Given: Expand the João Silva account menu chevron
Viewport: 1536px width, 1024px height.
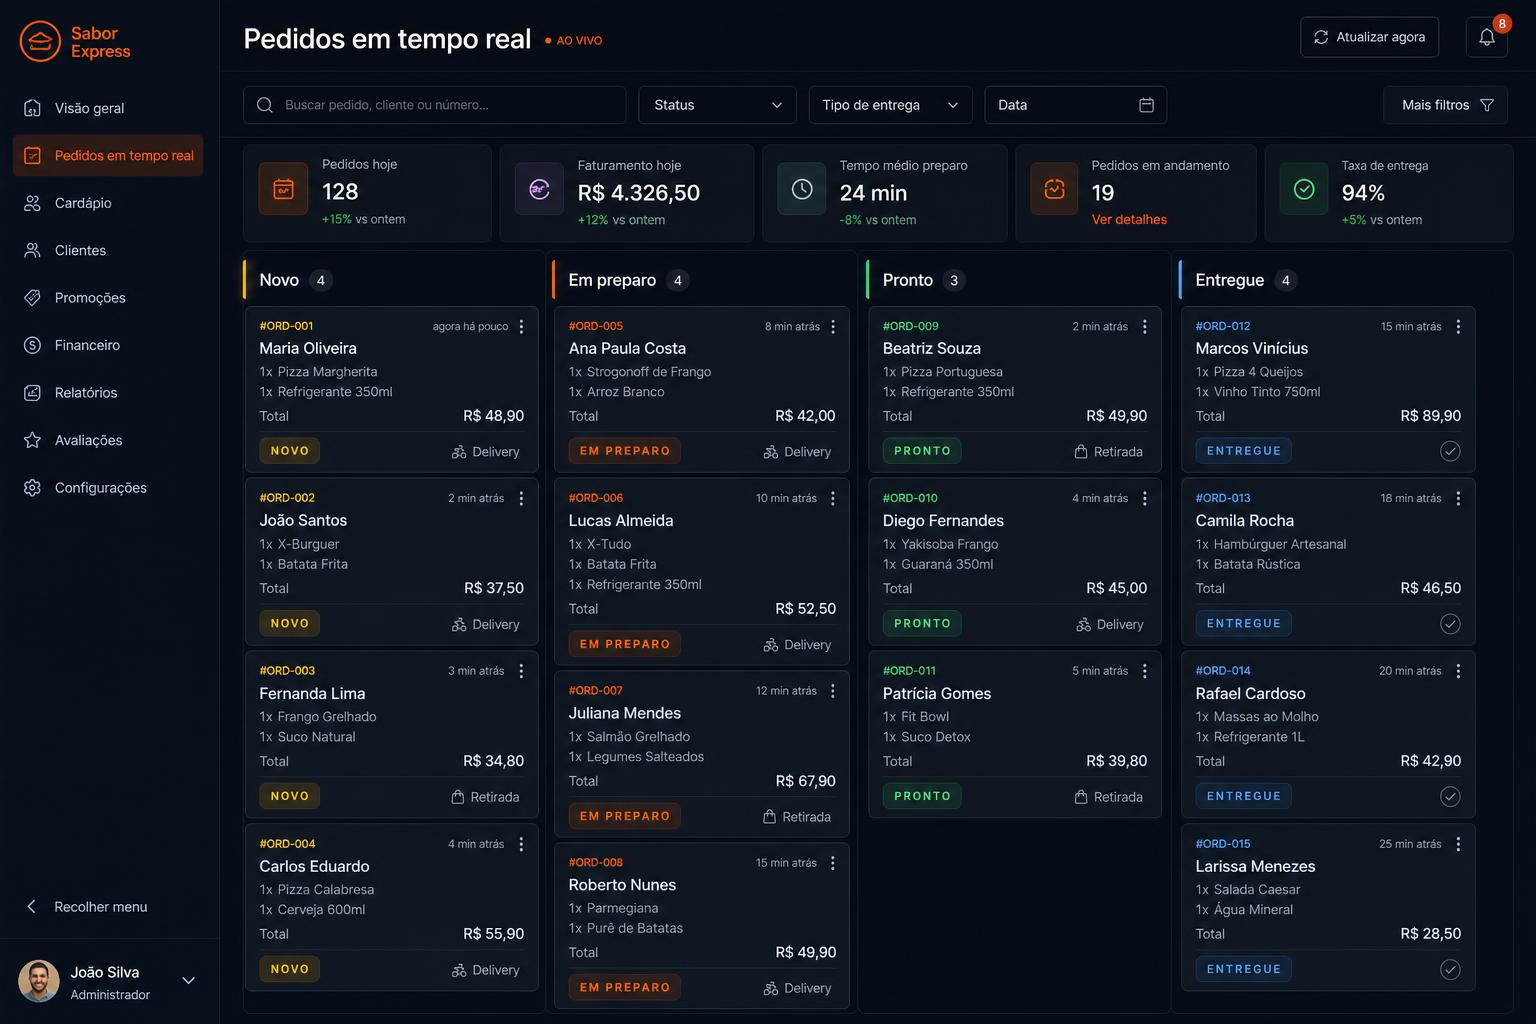Looking at the screenshot, I should click(188, 981).
